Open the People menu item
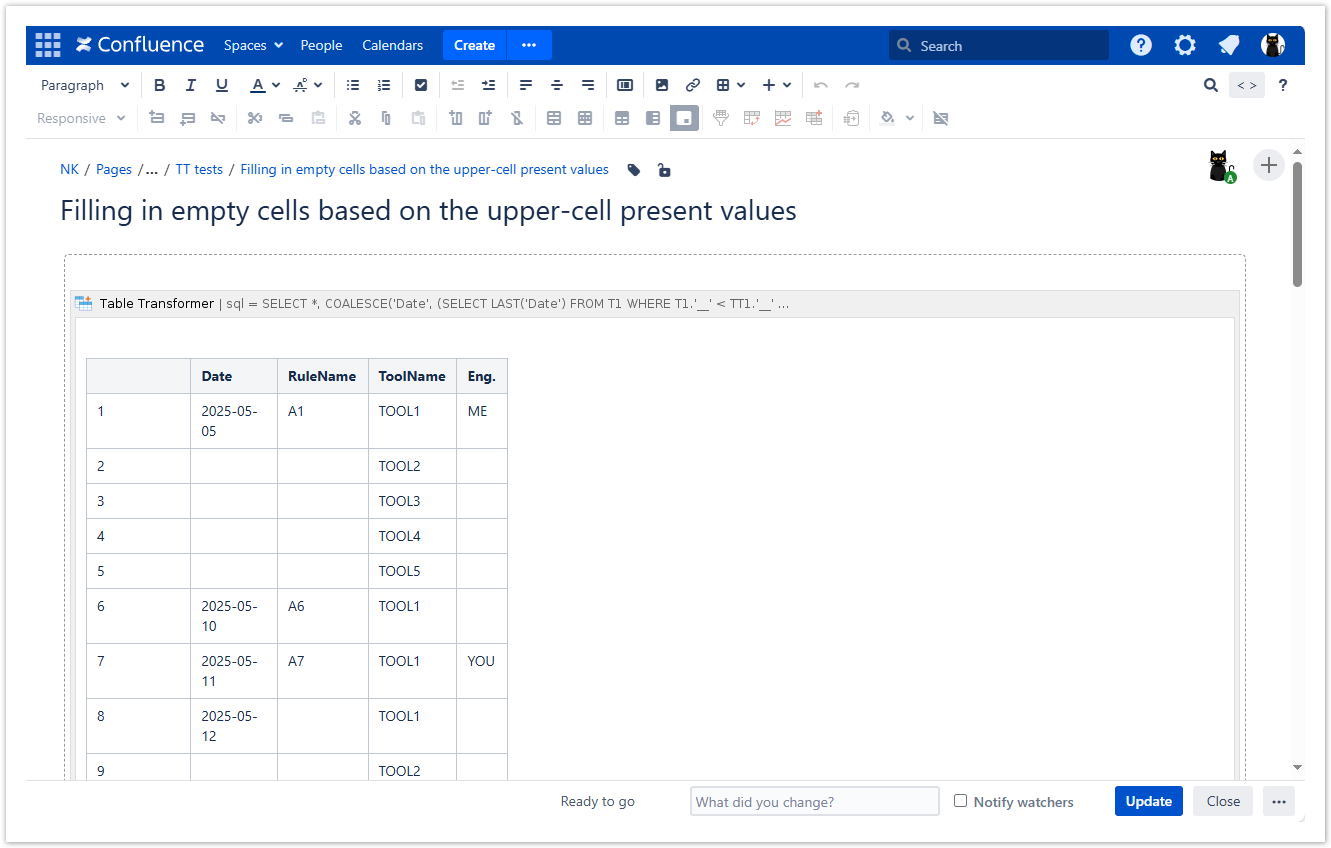The image size is (1331, 848). (321, 45)
